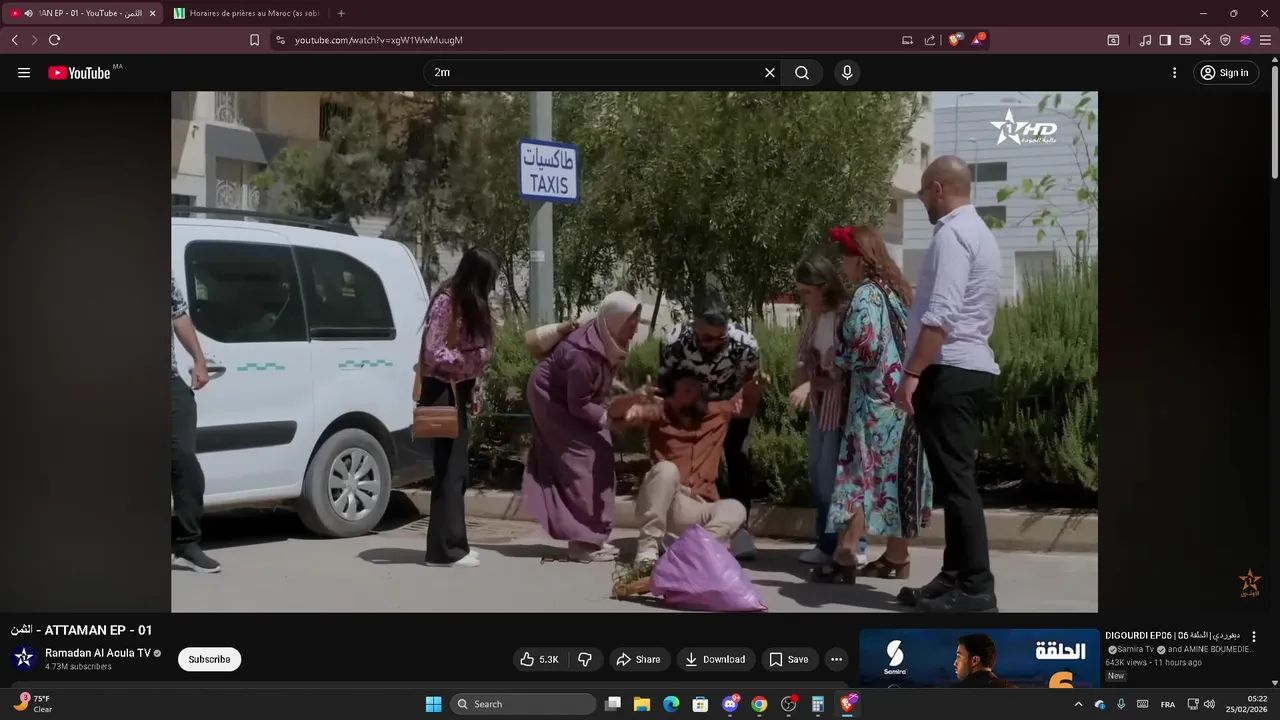Open DIGOURDI EP06 video title link
This screenshot has width=1280, height=720.
(1172, 636)
